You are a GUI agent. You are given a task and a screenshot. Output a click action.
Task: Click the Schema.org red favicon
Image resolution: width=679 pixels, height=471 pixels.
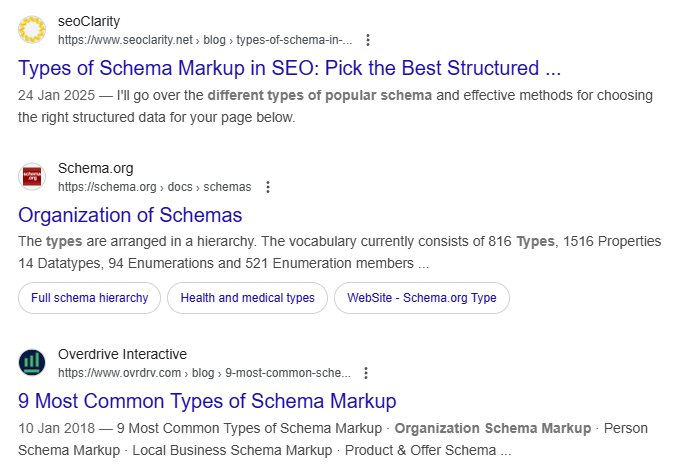click(32, 177)
